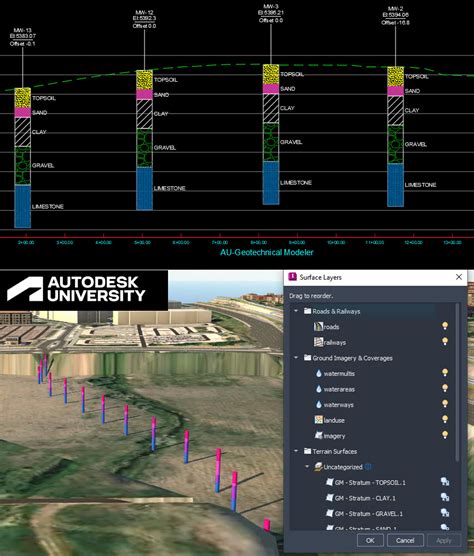The width and height of the screenshot is (474, 556).
Task: Select the imagery layer name
Action: click(334, 436)
